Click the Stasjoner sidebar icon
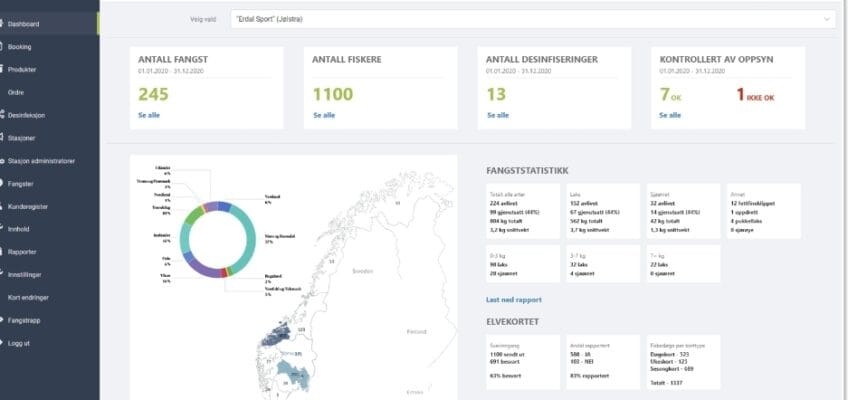Screen dimensions: 848x400 (4, 138)
